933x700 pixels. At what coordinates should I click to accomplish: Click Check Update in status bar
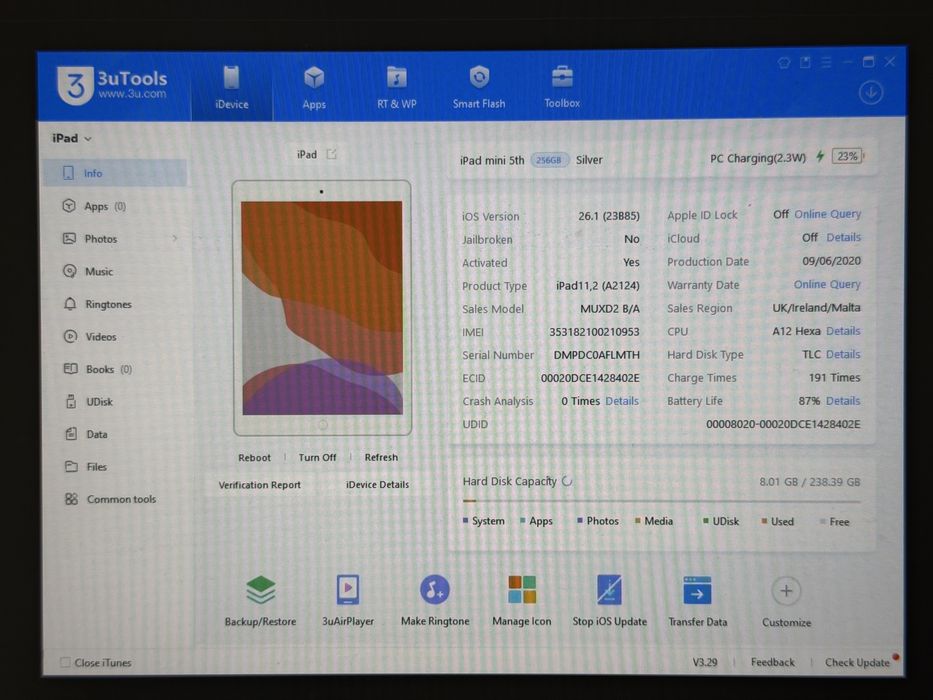pos(857,662)
